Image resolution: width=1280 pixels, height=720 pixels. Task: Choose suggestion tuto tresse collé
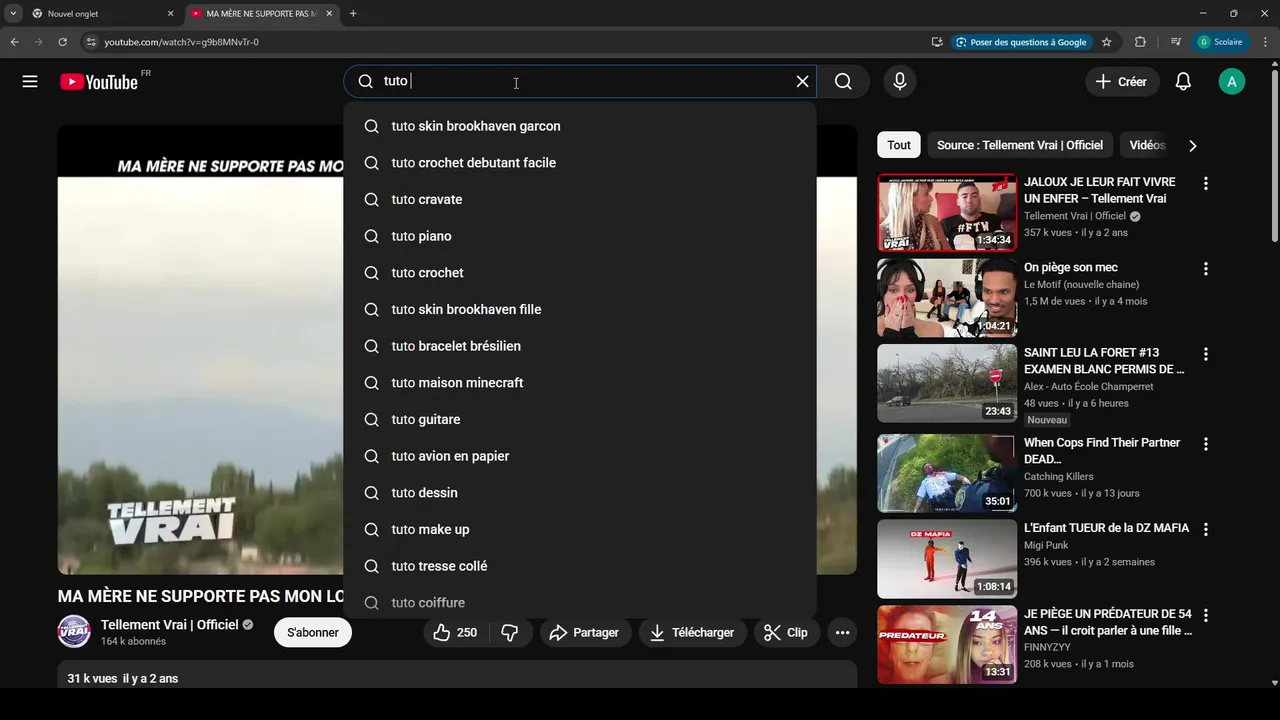(x=580, y=566)
